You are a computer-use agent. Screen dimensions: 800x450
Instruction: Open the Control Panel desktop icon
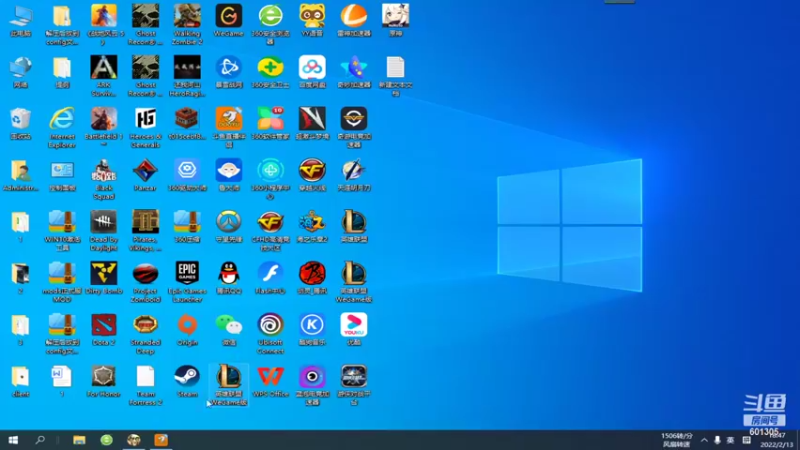(62, 175)
